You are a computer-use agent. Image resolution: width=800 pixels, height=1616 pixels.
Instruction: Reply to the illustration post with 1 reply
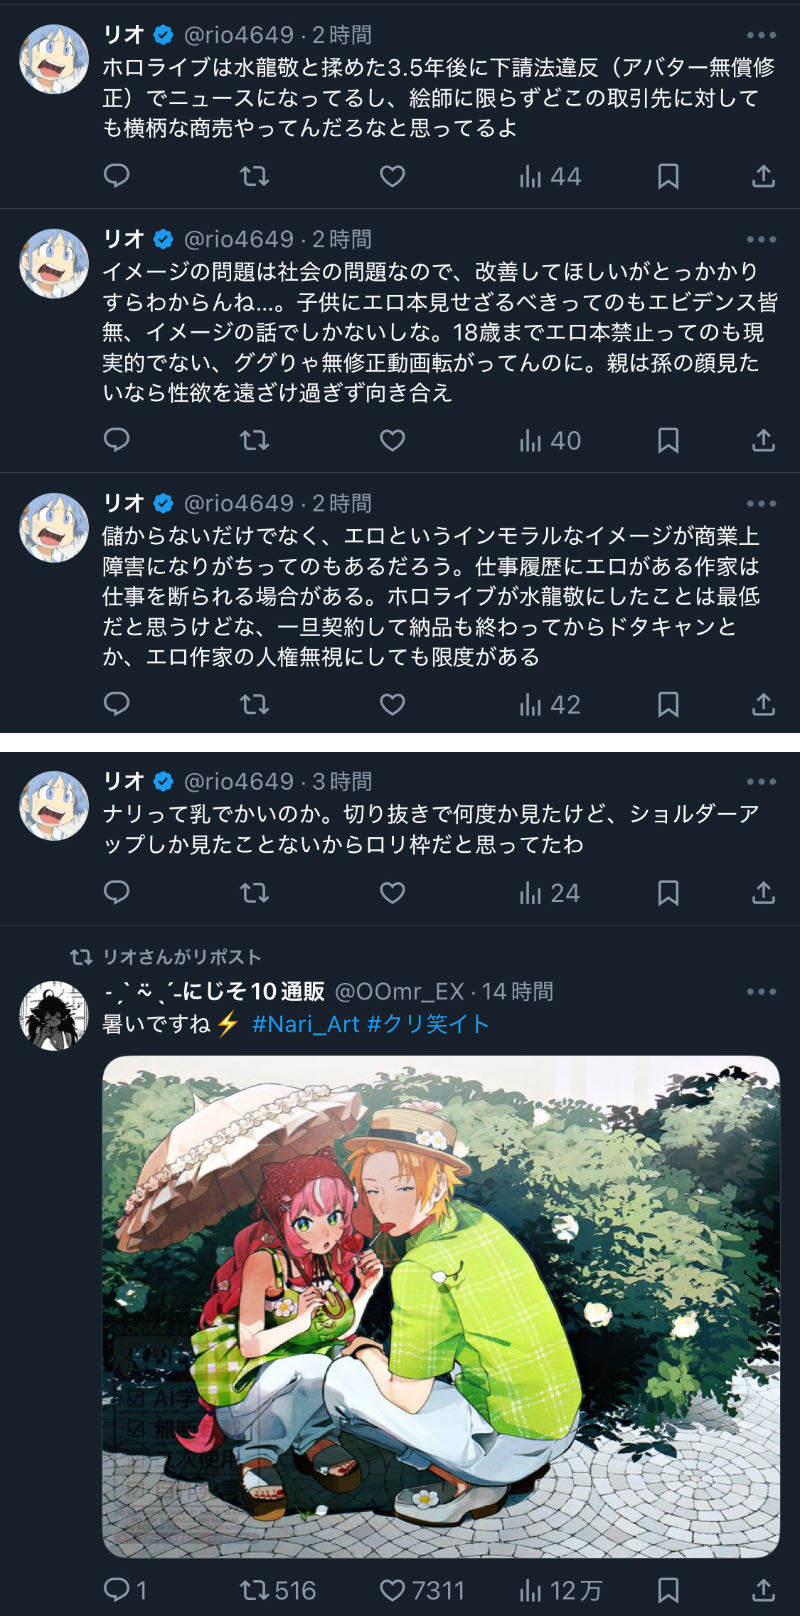pyautogui.click(x=125, y=1590)
